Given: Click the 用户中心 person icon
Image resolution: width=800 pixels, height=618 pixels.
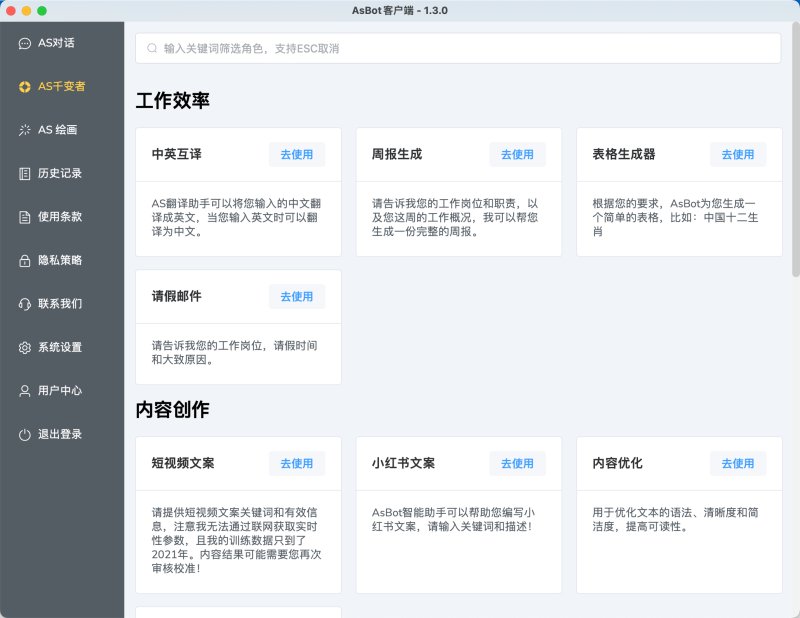Looking at the screenshot, I should [24, 391].
